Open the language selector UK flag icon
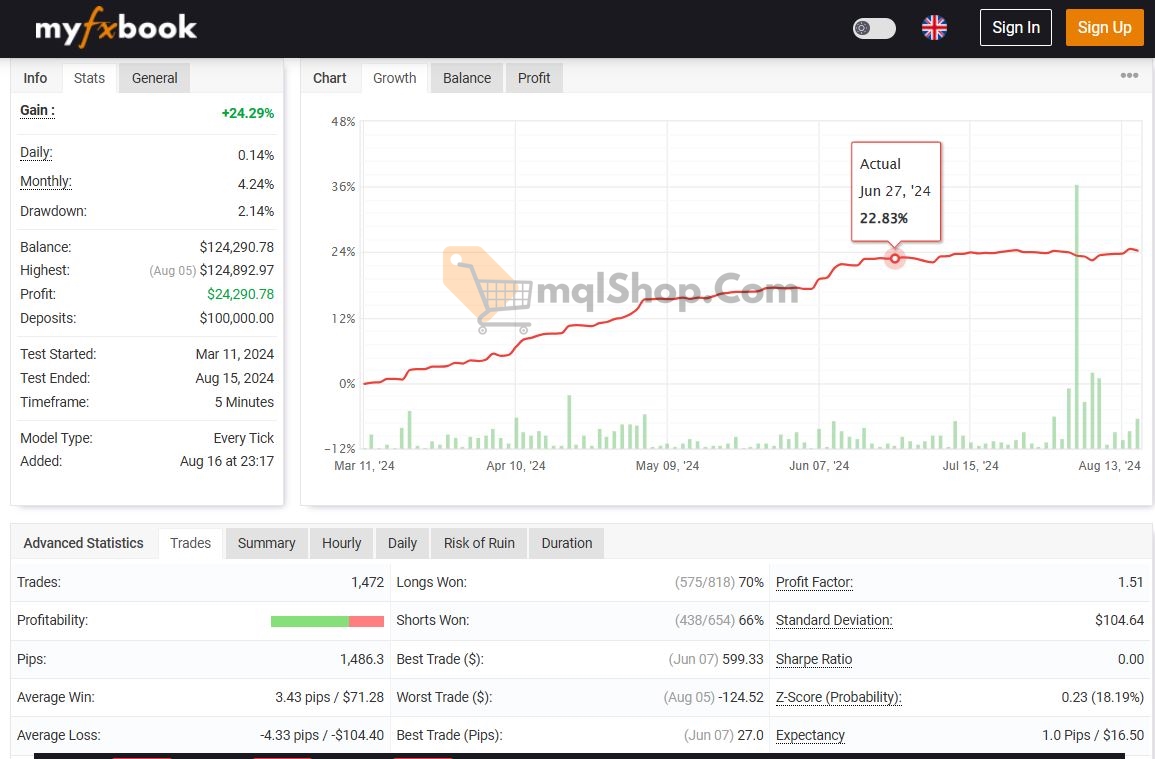This screenshot has width=1155, height=759. (x=934, y=27)
